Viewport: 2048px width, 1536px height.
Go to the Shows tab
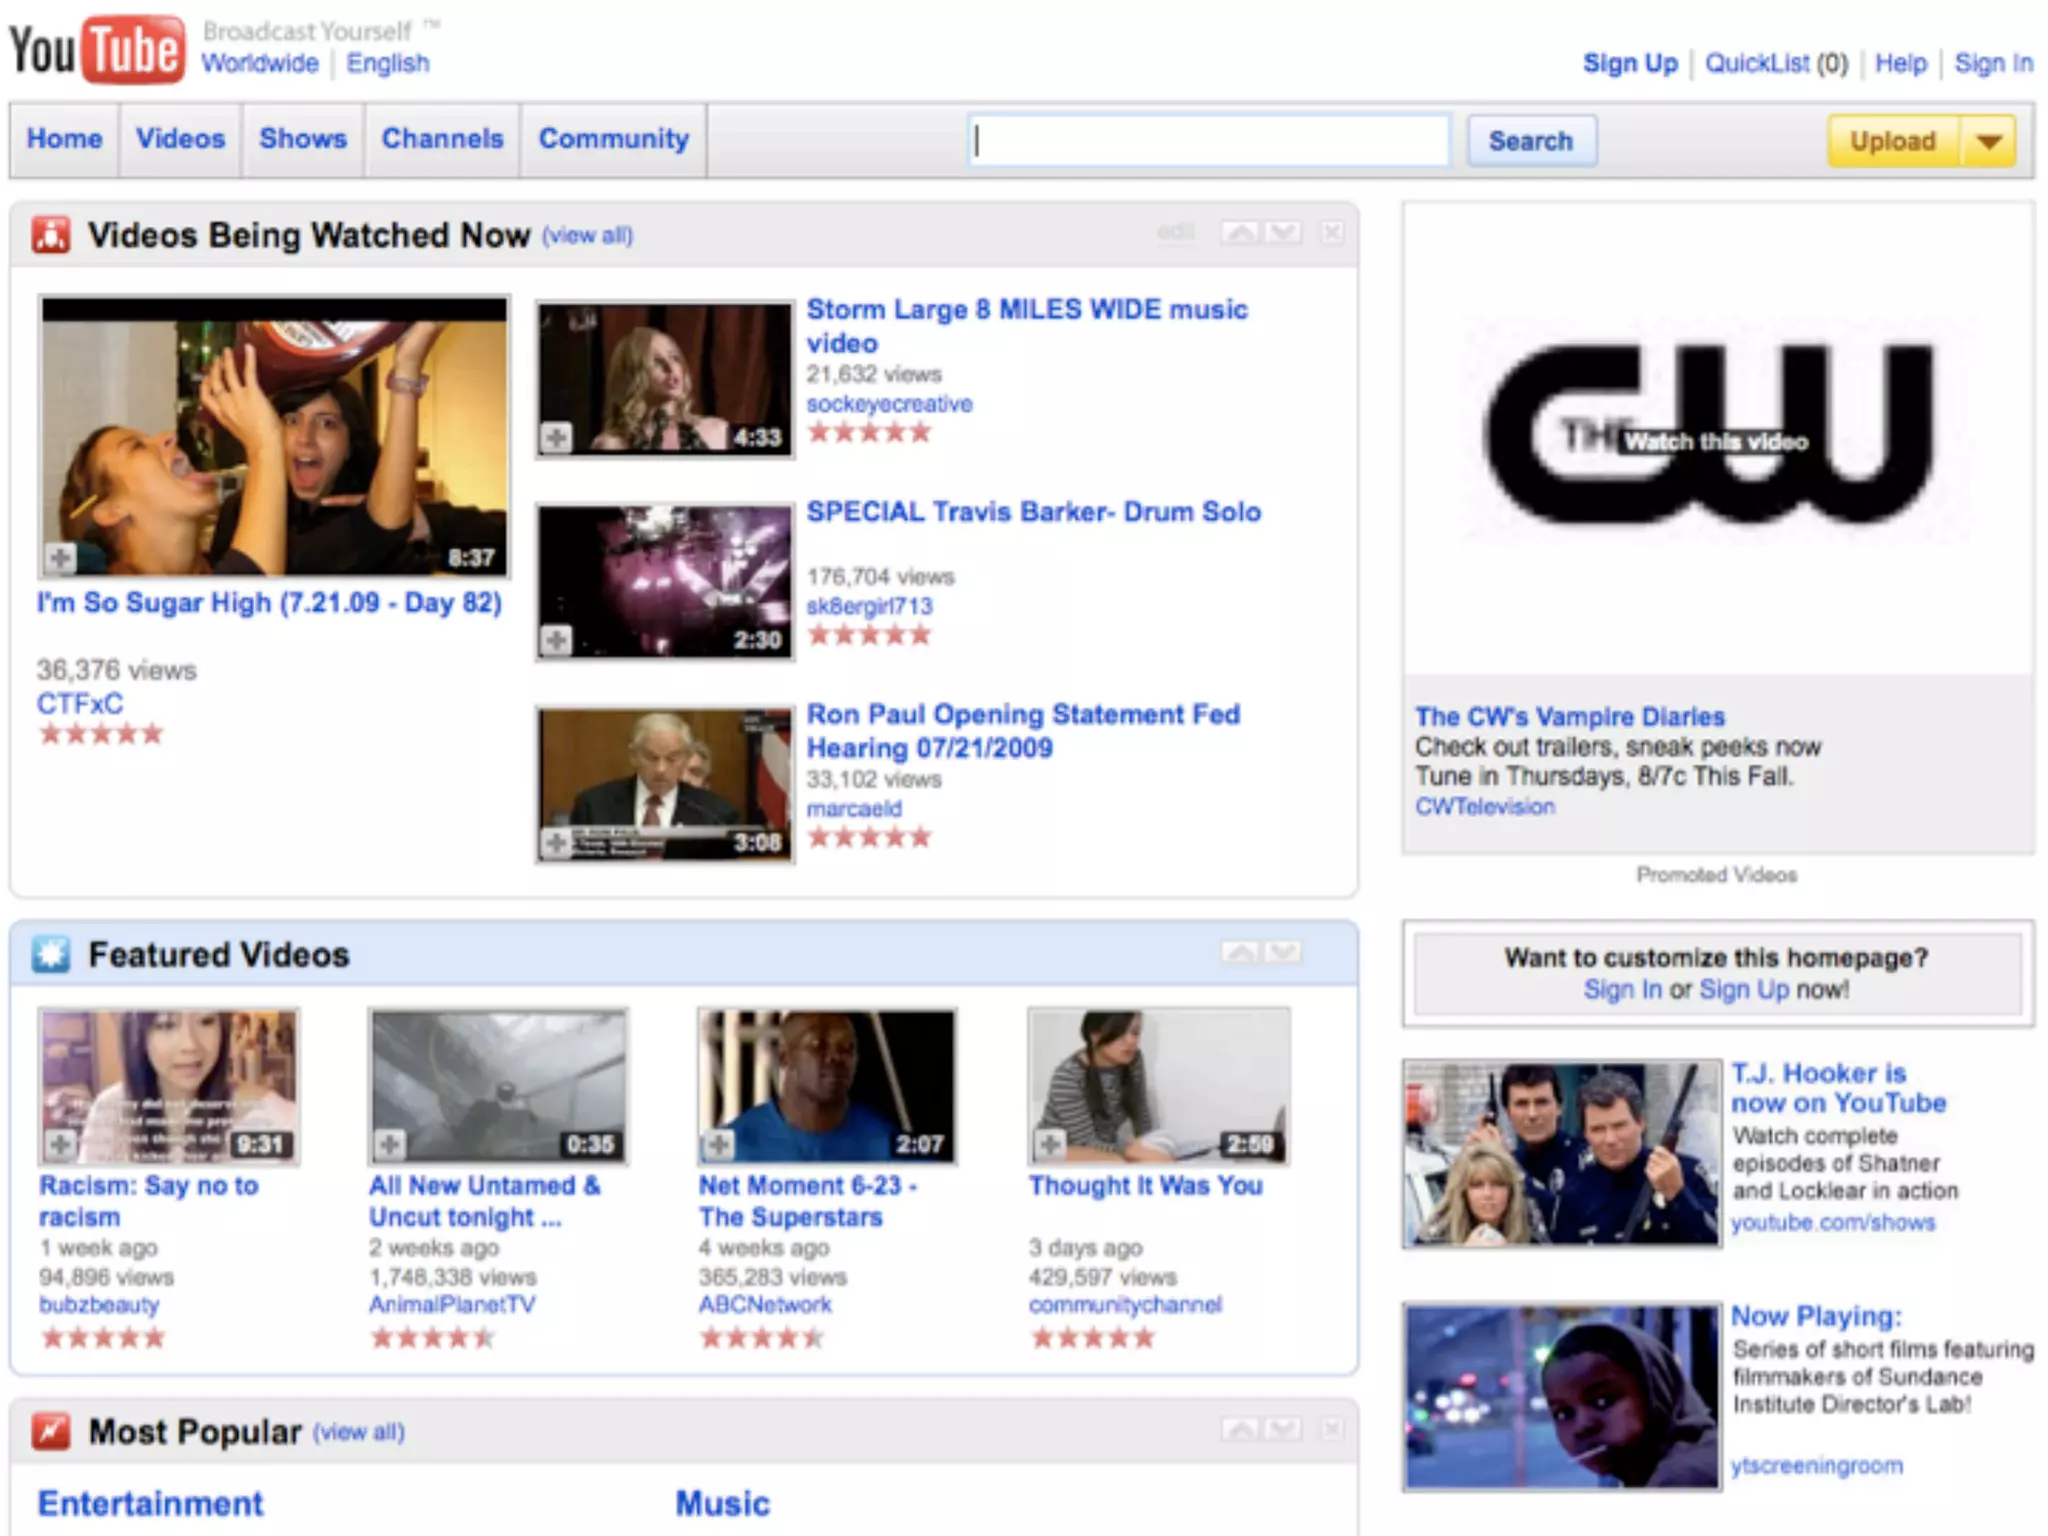pyautogui.click(x=302, y=139)
